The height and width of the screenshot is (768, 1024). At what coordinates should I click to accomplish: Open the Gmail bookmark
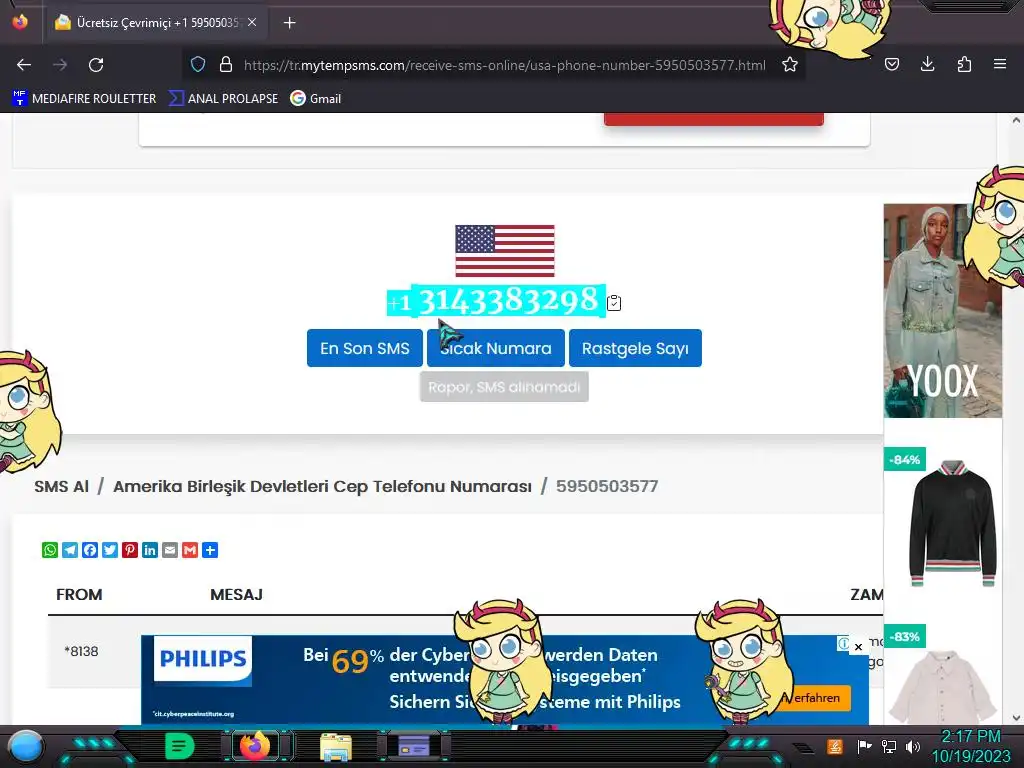click(x=316, y=99)
